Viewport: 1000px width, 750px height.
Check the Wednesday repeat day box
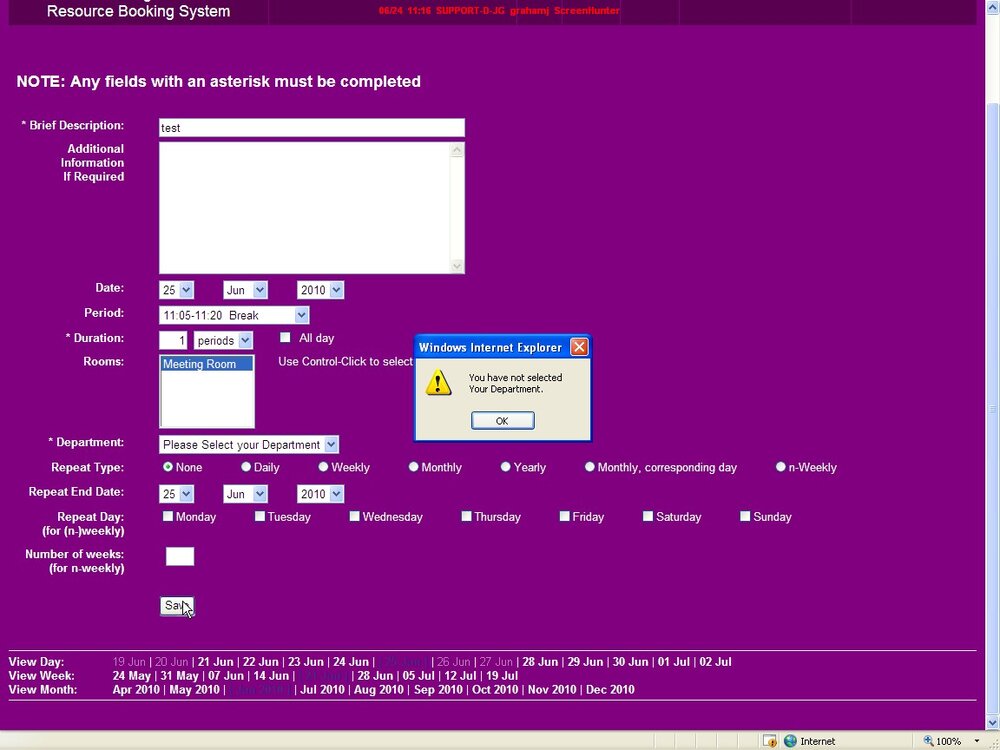[355, 516]
